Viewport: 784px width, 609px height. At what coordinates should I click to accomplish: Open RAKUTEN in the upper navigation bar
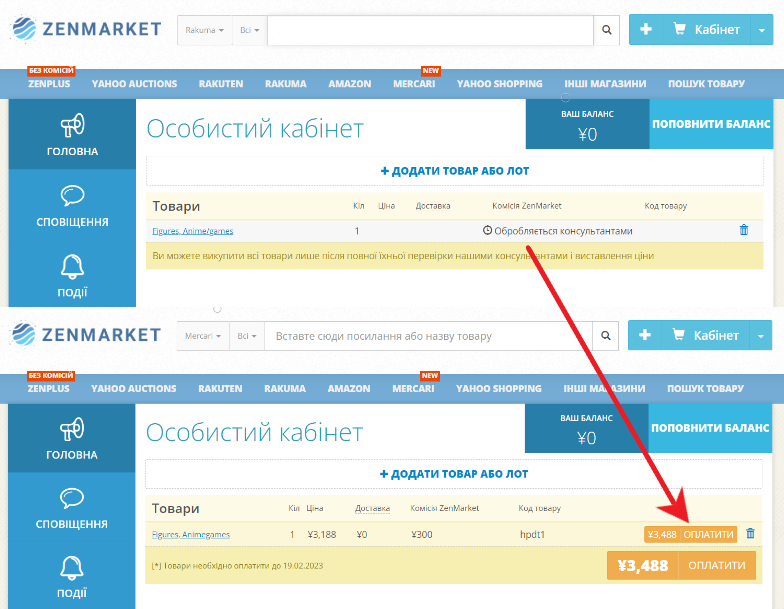click(x=221, y=84)
